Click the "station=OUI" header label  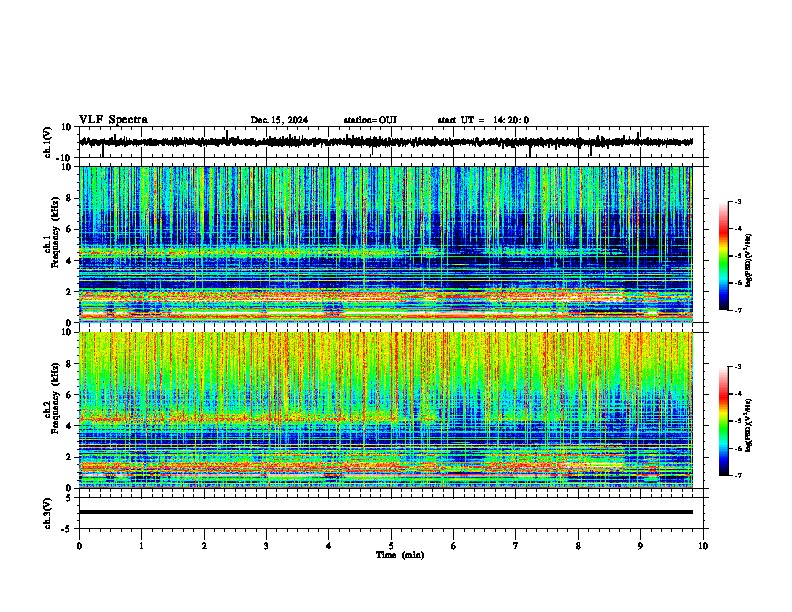click(x=370, y=120)
